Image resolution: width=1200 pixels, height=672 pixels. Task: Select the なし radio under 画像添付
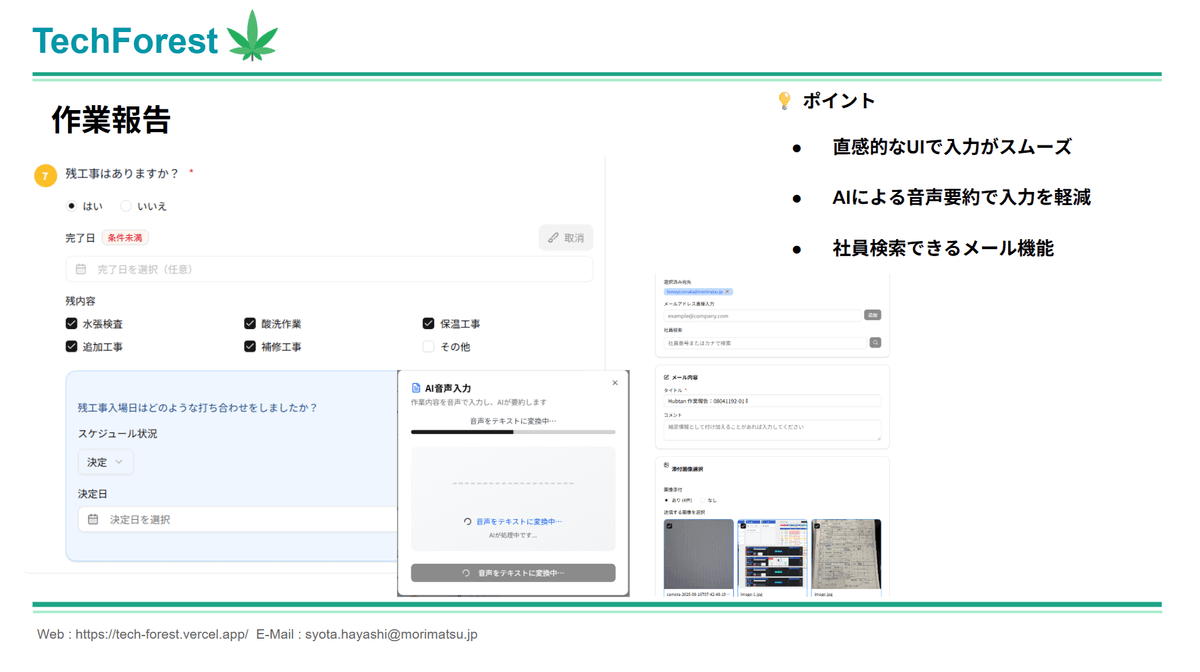703,500
